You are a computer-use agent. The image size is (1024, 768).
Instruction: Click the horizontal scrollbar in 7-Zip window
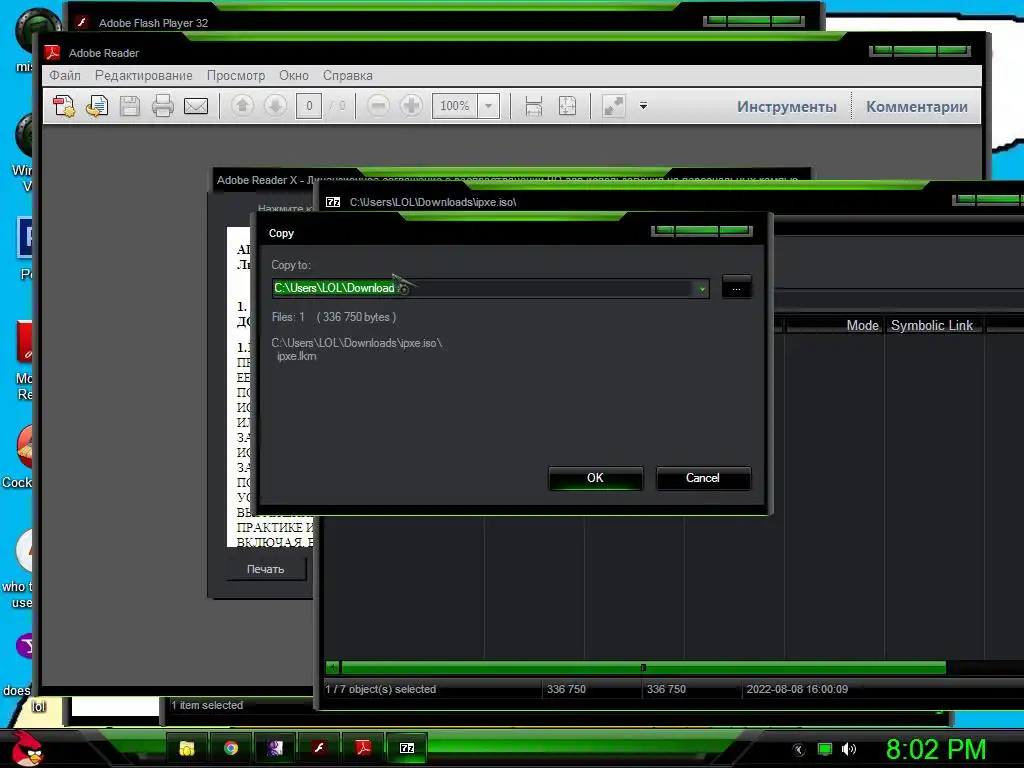(x=643, y=667)
